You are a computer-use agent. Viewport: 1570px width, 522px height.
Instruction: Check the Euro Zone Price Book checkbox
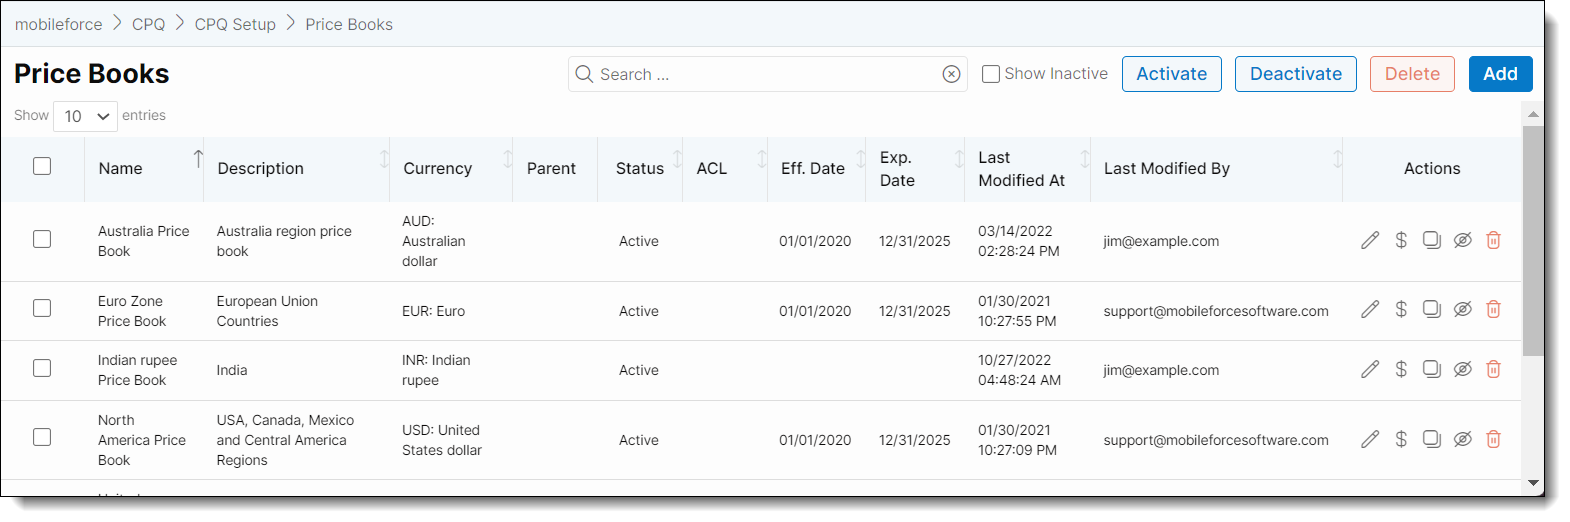coord(42,308)
